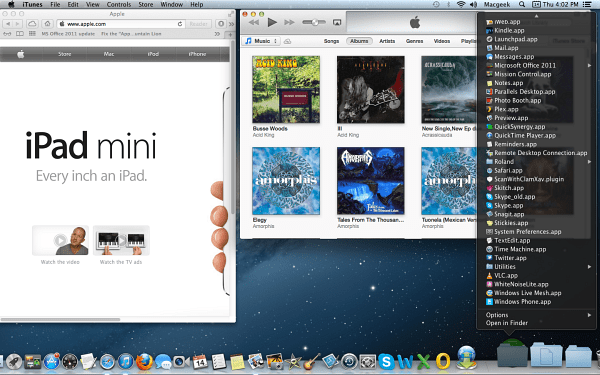Click the iTunes AirPlay icon

[337, 23]
